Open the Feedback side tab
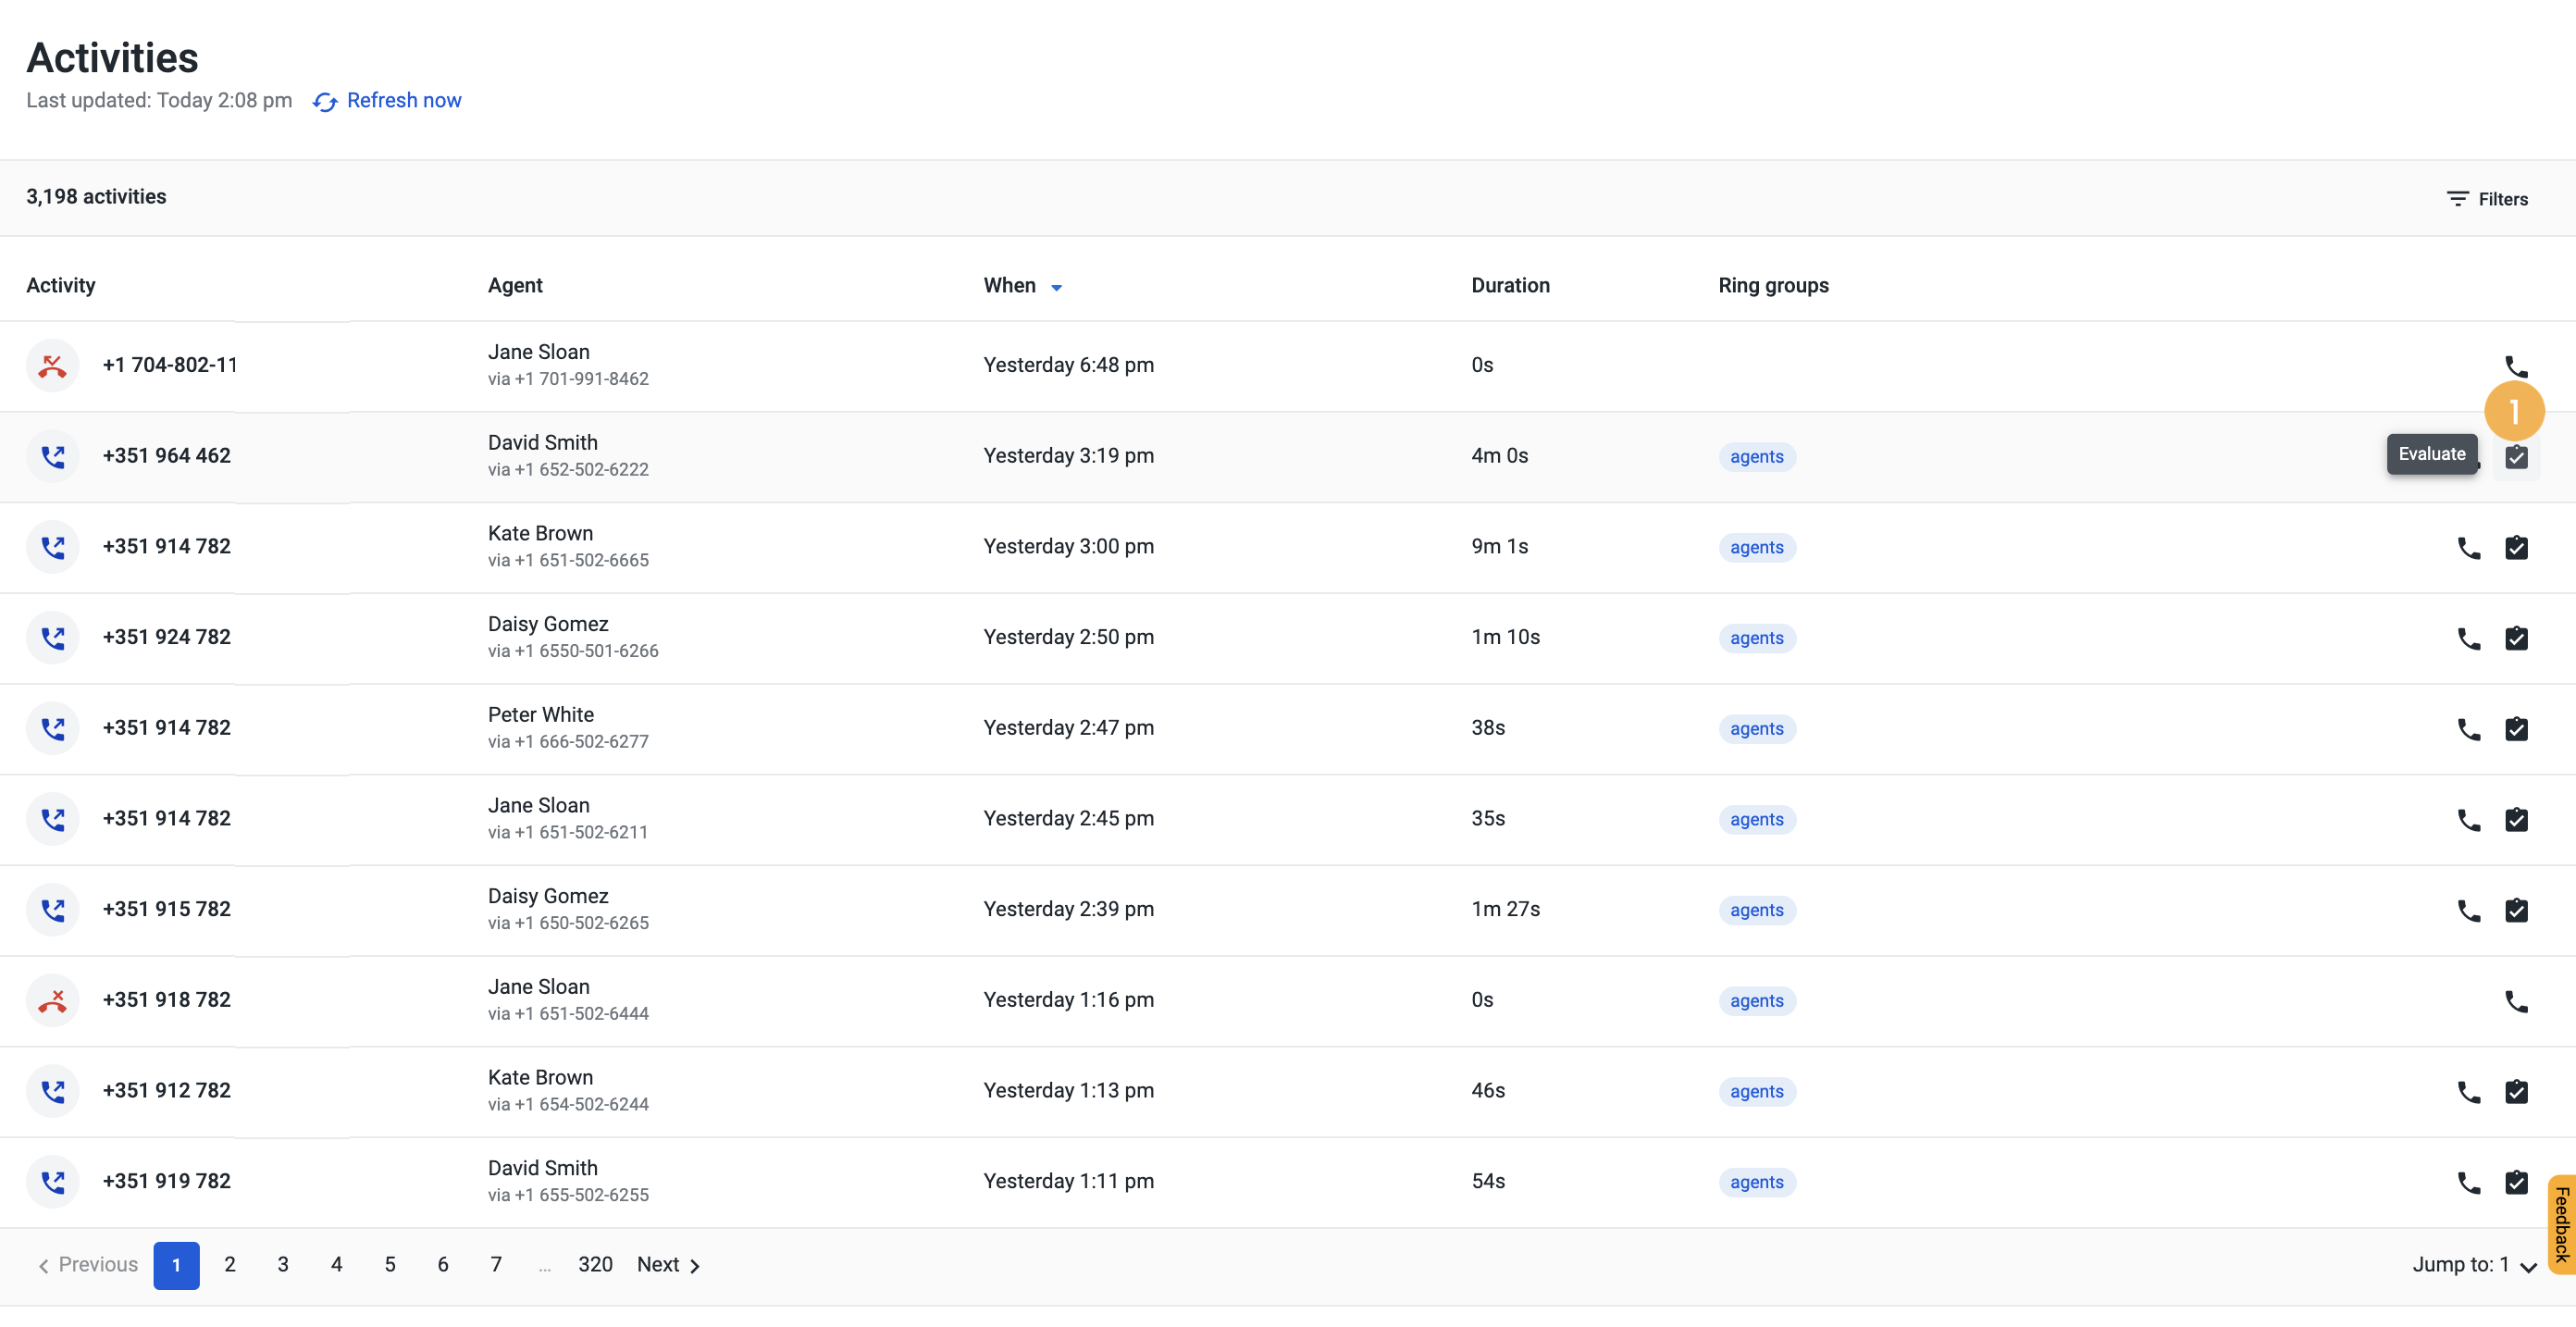Viewport: 2576px width, 1327px height. (x=2561, y=1224)
